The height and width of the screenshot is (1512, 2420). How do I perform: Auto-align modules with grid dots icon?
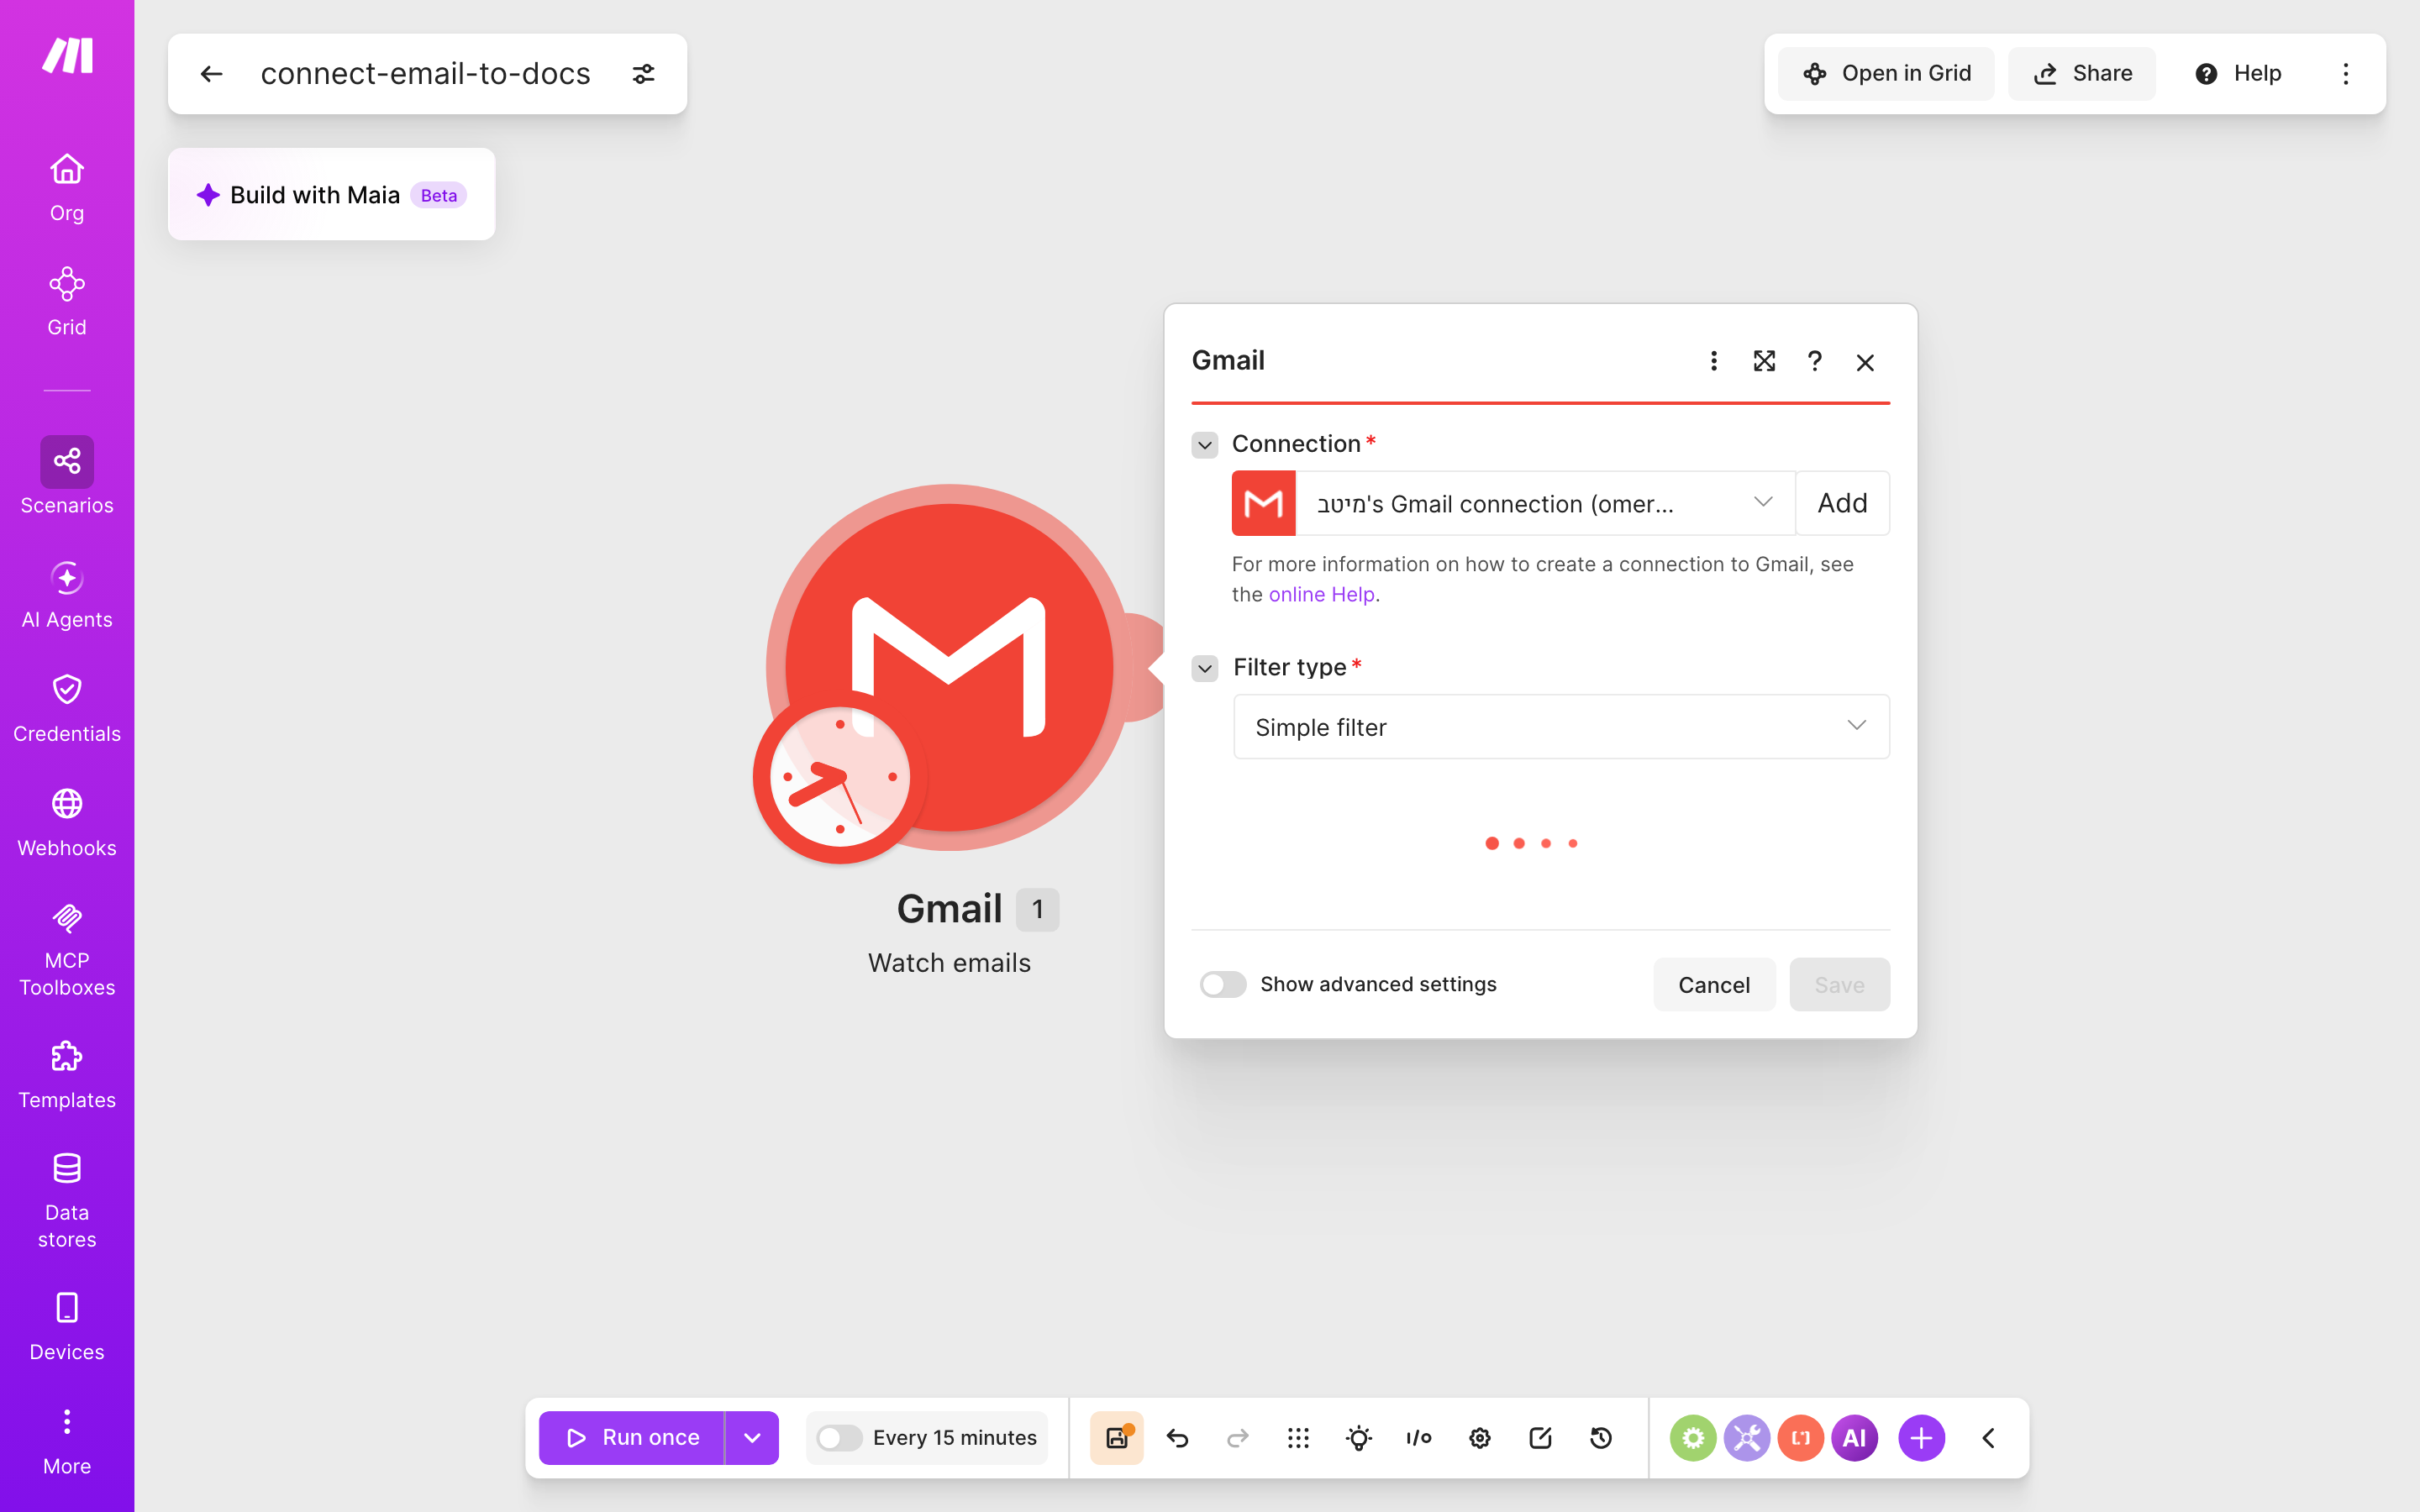coord(1298,1438)
